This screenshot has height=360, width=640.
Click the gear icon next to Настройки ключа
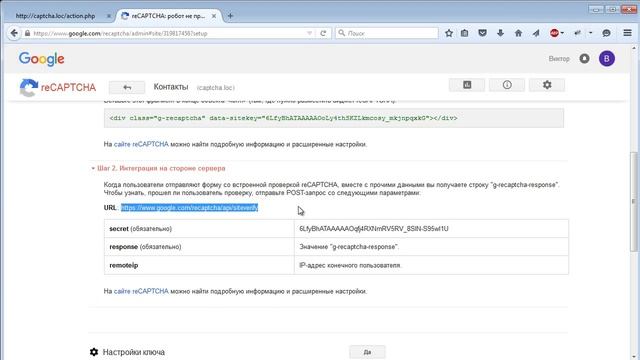tap(94, 352)
